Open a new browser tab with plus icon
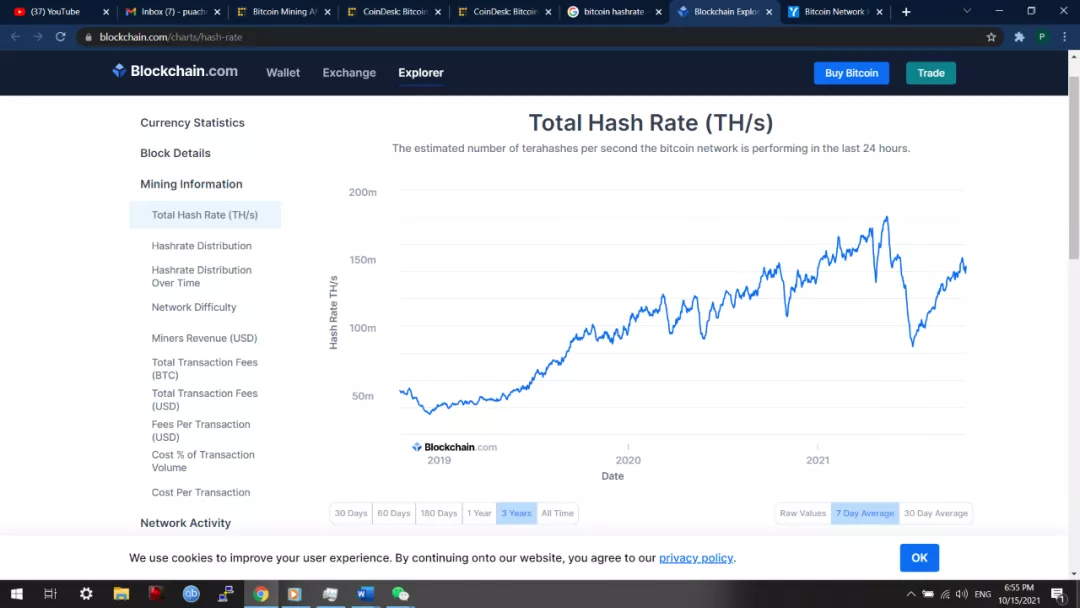Screen dimensions: 1080x608 tap(906, 12)
